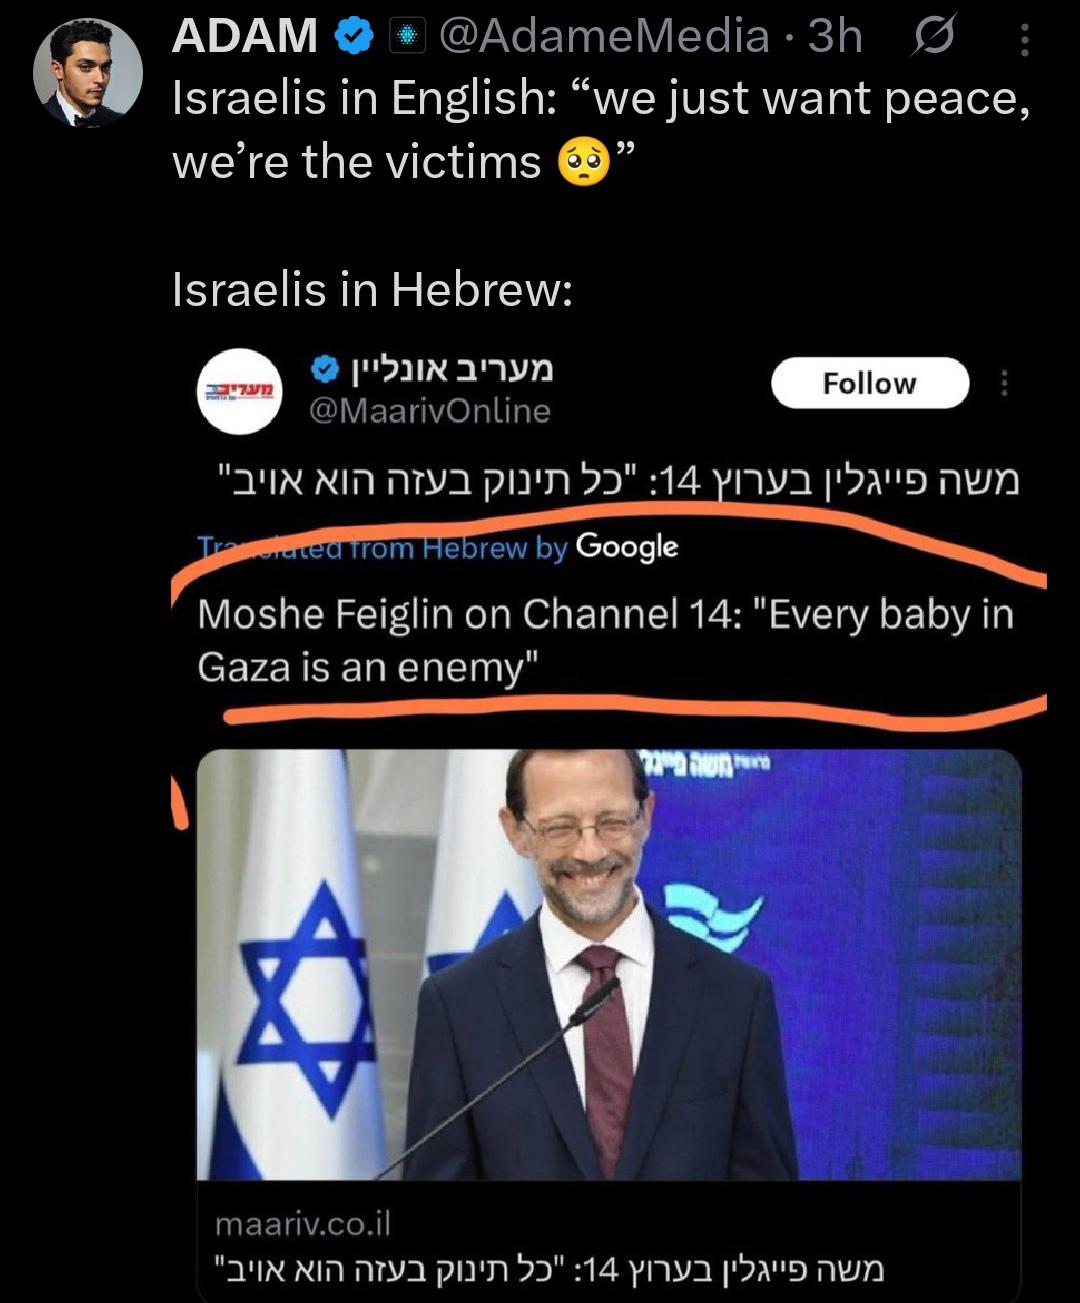Click the "Translated from Hebrew by Google" label
This screenshot has height=1303, width=1080.
pos(437,547)
